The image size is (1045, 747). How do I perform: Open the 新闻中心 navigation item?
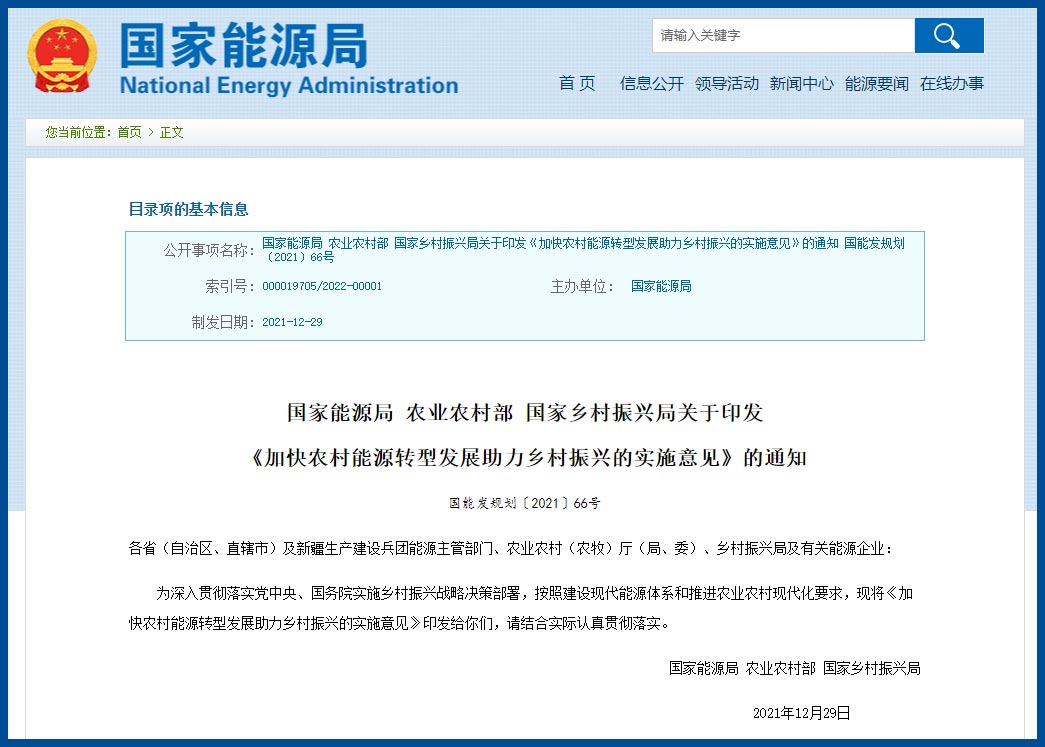coord(802,83)
